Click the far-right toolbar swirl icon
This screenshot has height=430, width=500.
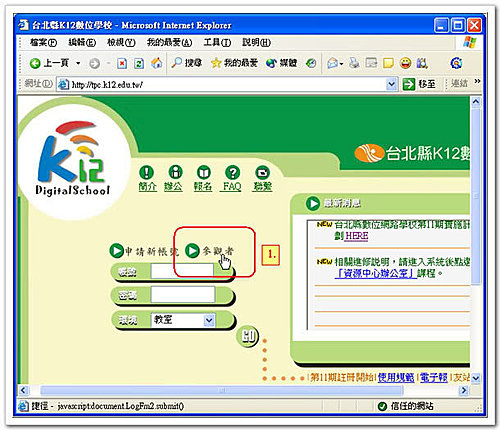tap(456, 63)
